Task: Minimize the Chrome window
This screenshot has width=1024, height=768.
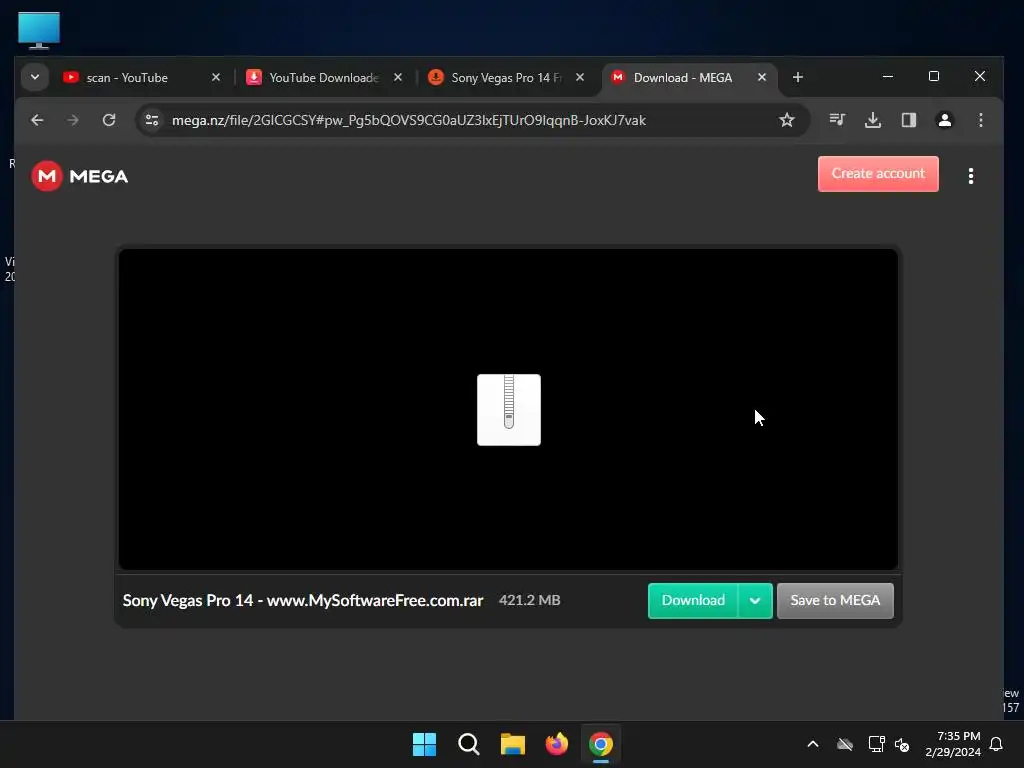Action: click(888, 76)
